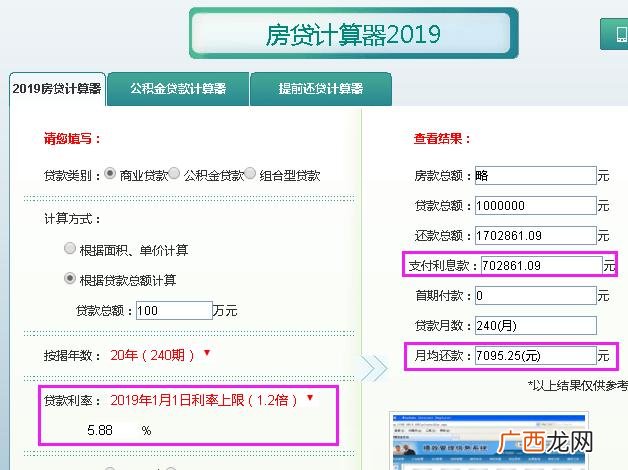
Task: Click the 支付利息款 field 702861.09
Action: 542,265
